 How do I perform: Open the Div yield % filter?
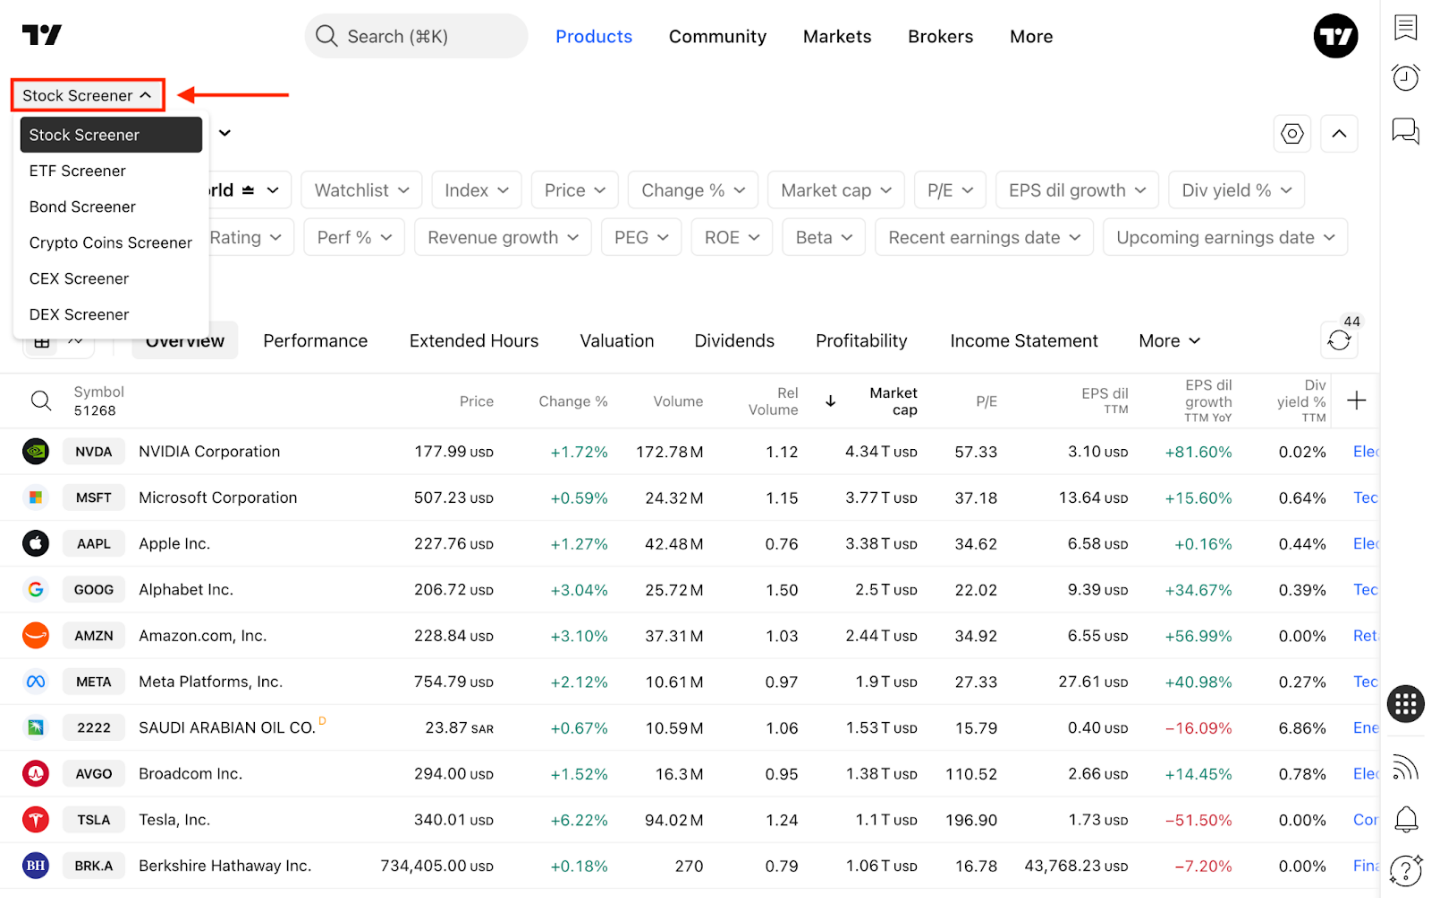click(x=1236, y=190)
